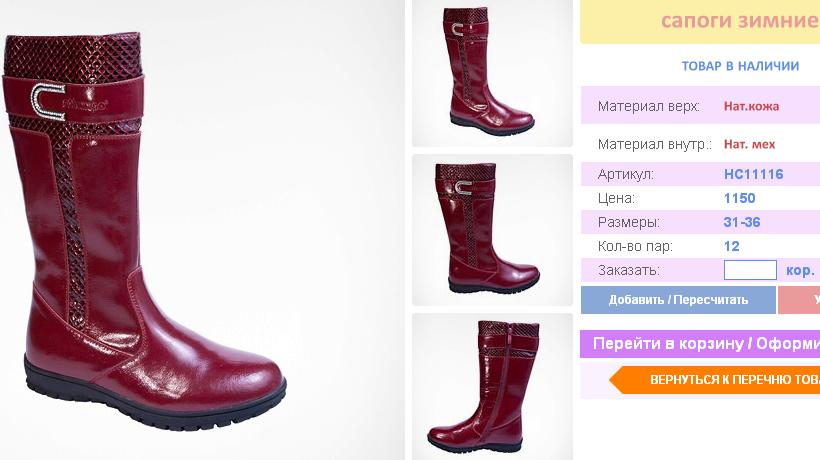
Task: Click the сапоги зимние title banner
Action: (700, 21)
